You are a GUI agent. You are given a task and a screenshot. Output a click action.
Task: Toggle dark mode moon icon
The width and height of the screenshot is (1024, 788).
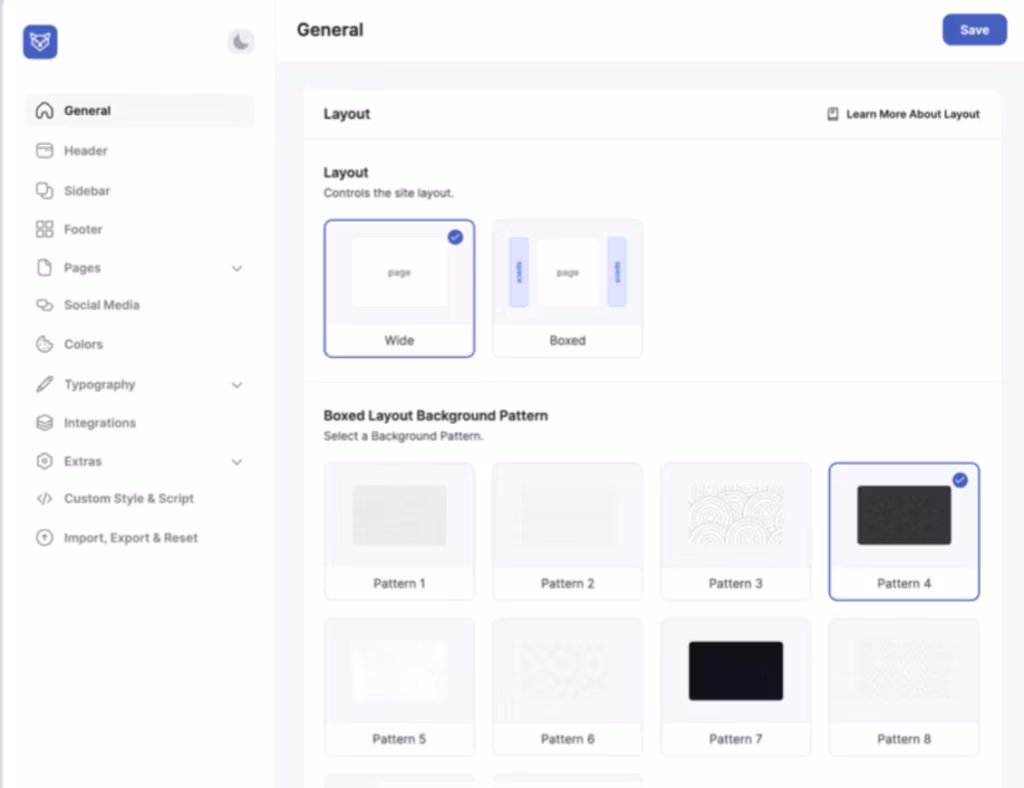click(241, 42)
